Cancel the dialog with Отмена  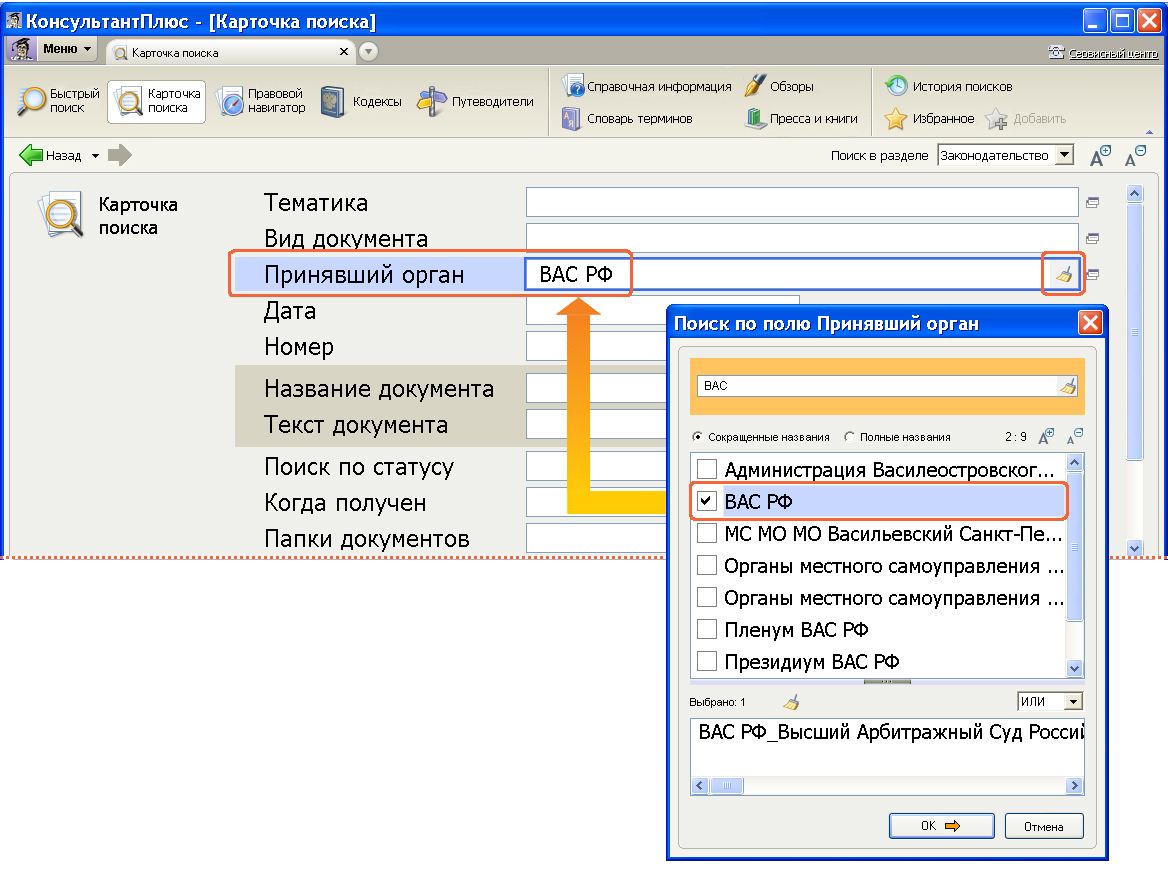1044,826
